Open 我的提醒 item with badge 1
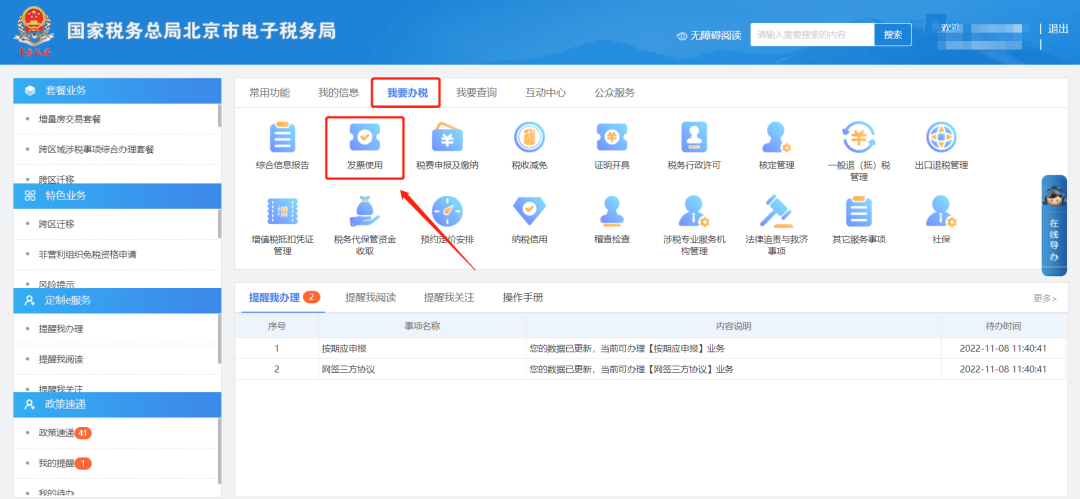Image resolution: width=1080 pixels, height=499 pixels. 65,463
